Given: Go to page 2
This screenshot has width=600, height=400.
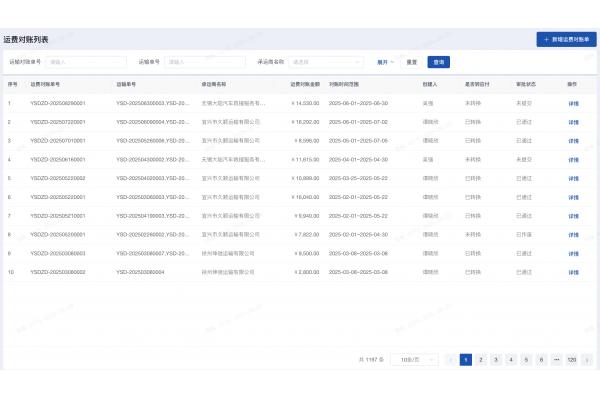Looking at the screenshot, I should point(481,359).
